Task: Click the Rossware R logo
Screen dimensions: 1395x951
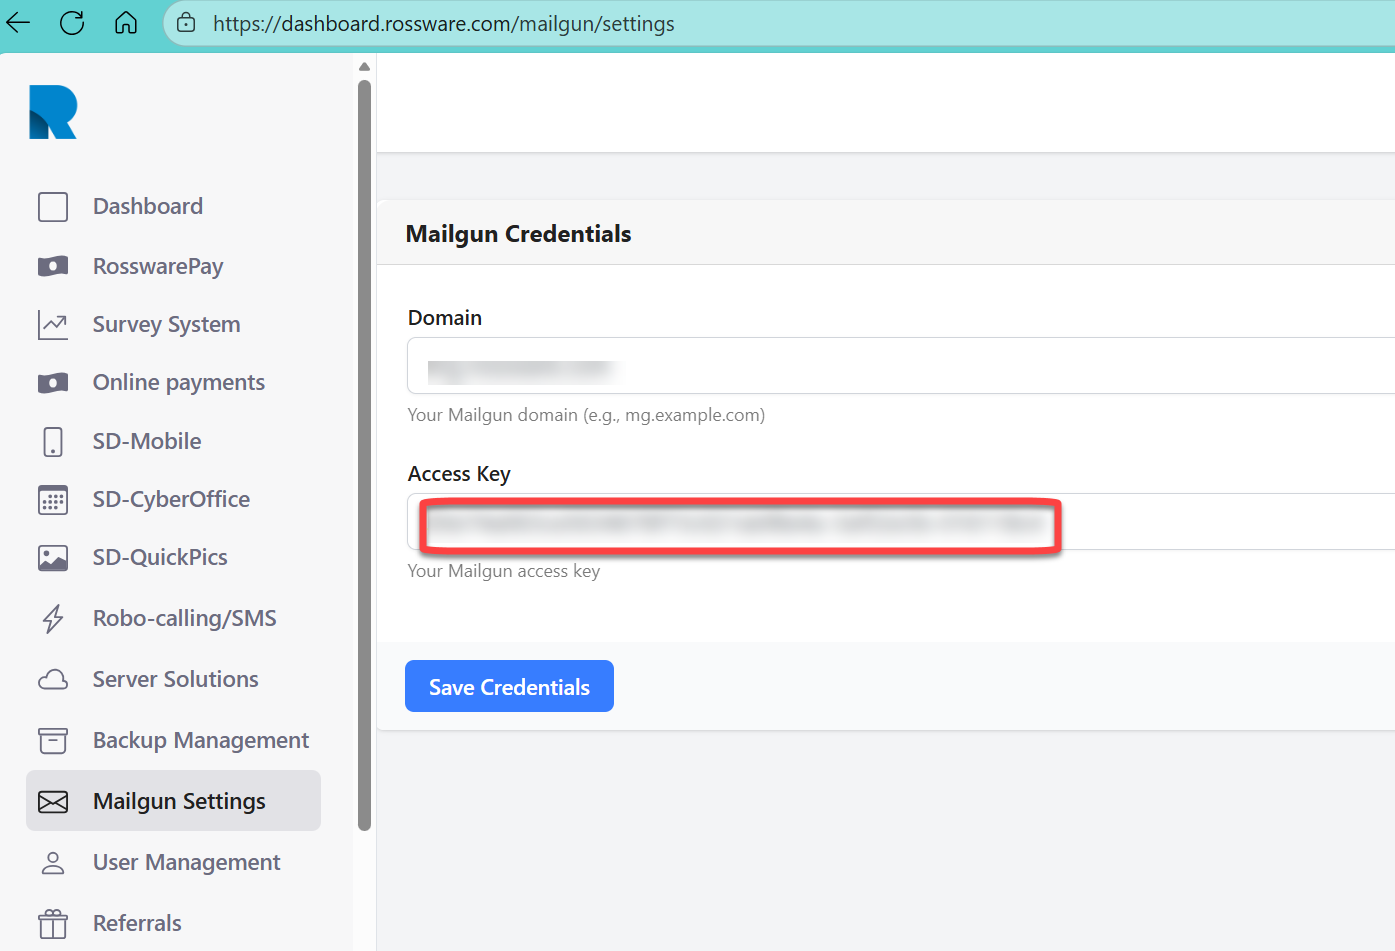Action: (53, 112)
